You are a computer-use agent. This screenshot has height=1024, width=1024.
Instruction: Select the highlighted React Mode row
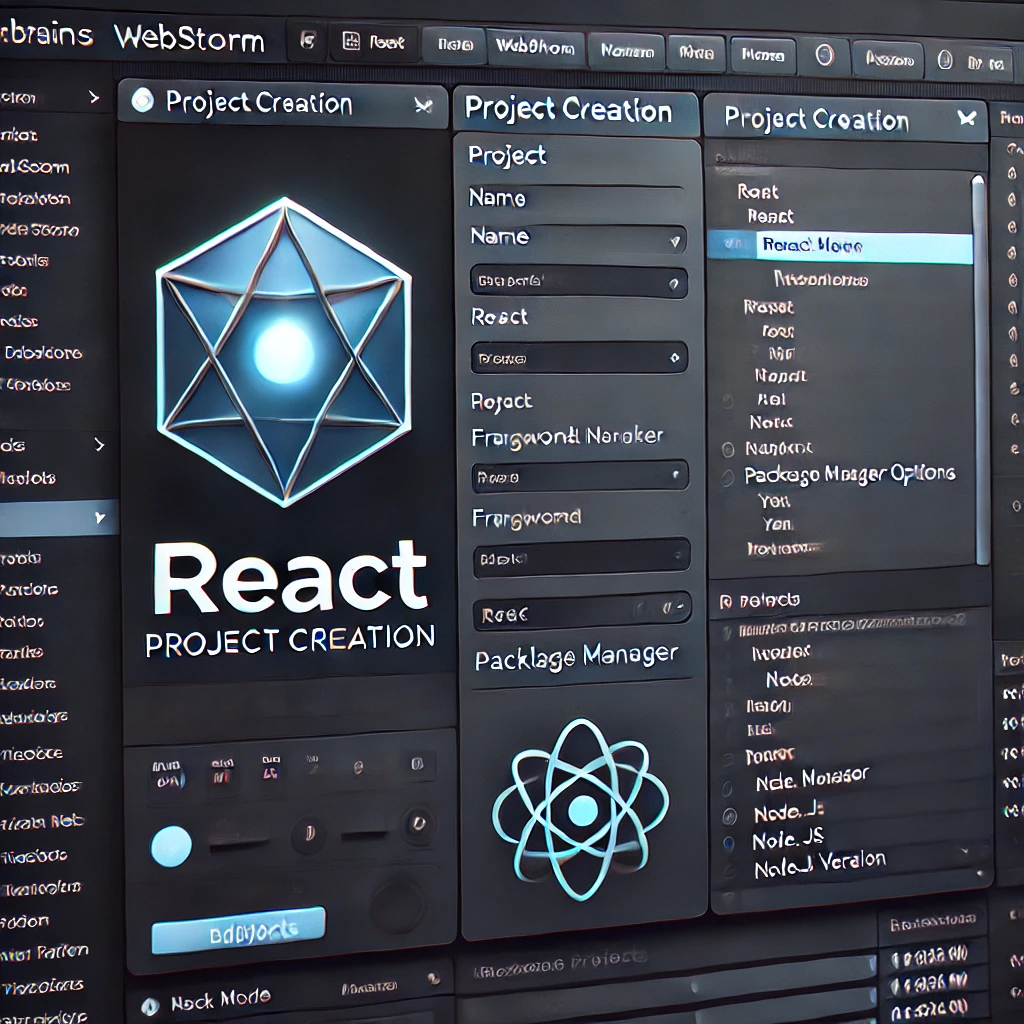coord(840,246)
